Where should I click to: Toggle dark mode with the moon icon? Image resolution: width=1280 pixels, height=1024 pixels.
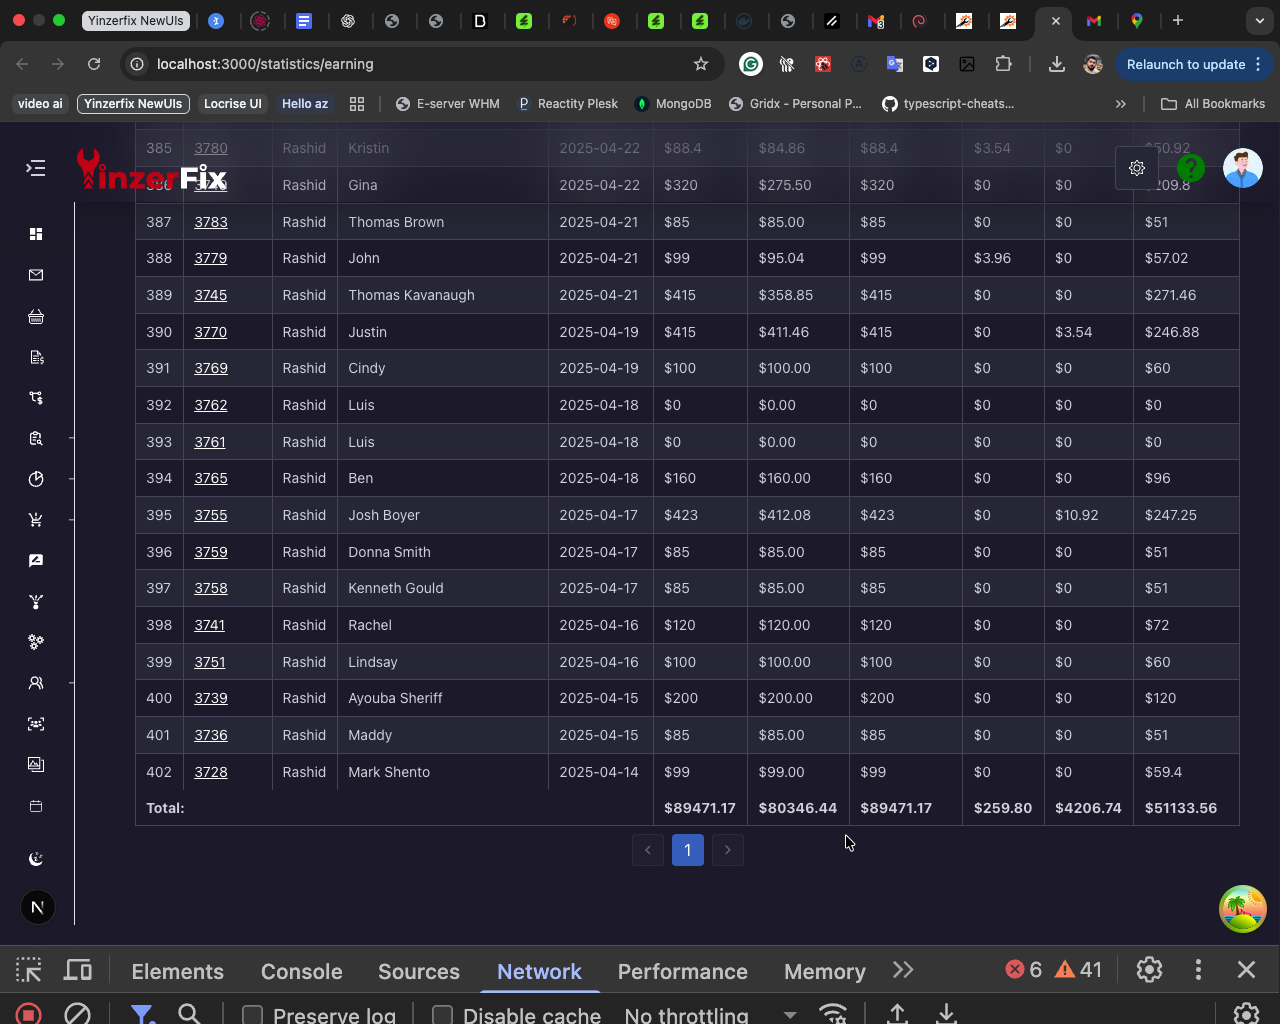(x=36, y=859)
